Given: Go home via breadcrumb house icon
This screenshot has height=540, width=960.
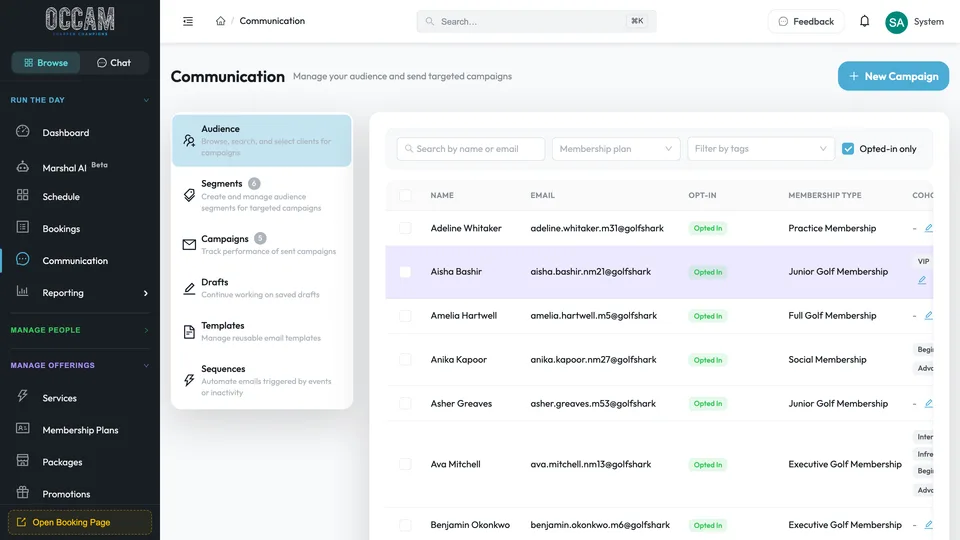Looking at the screenshot, I should point(220,21).
